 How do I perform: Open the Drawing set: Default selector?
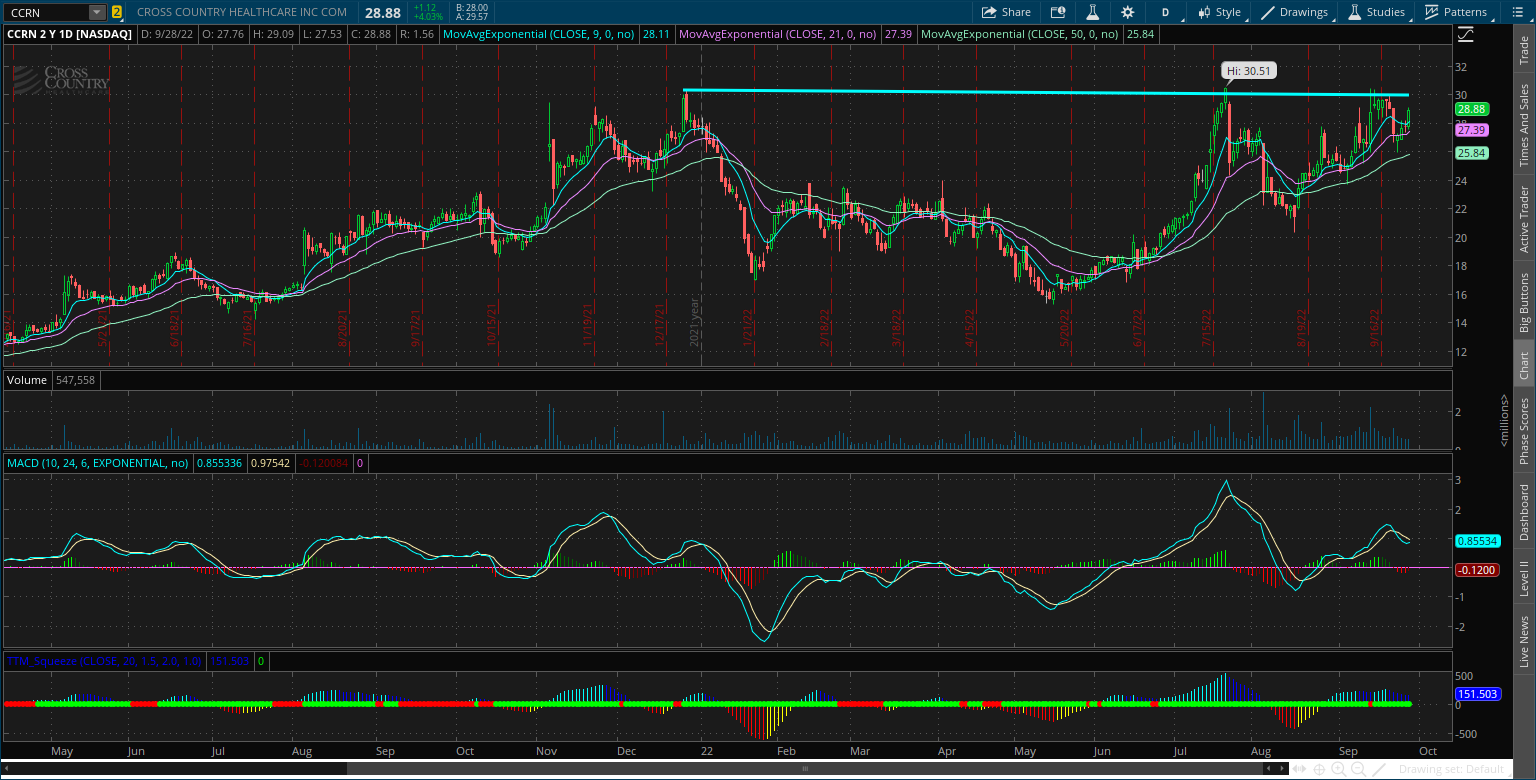pyautogui.click(x=1451, y=769)
